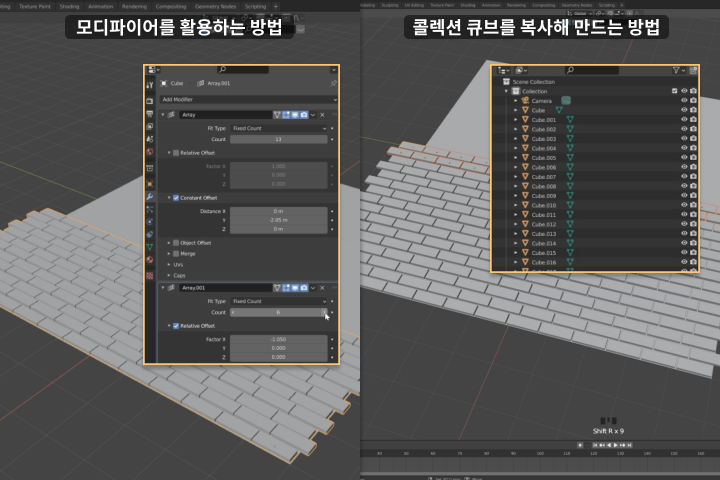
Task: Expand the Cube.003 tree item
Action: click(x=516, y=139)
